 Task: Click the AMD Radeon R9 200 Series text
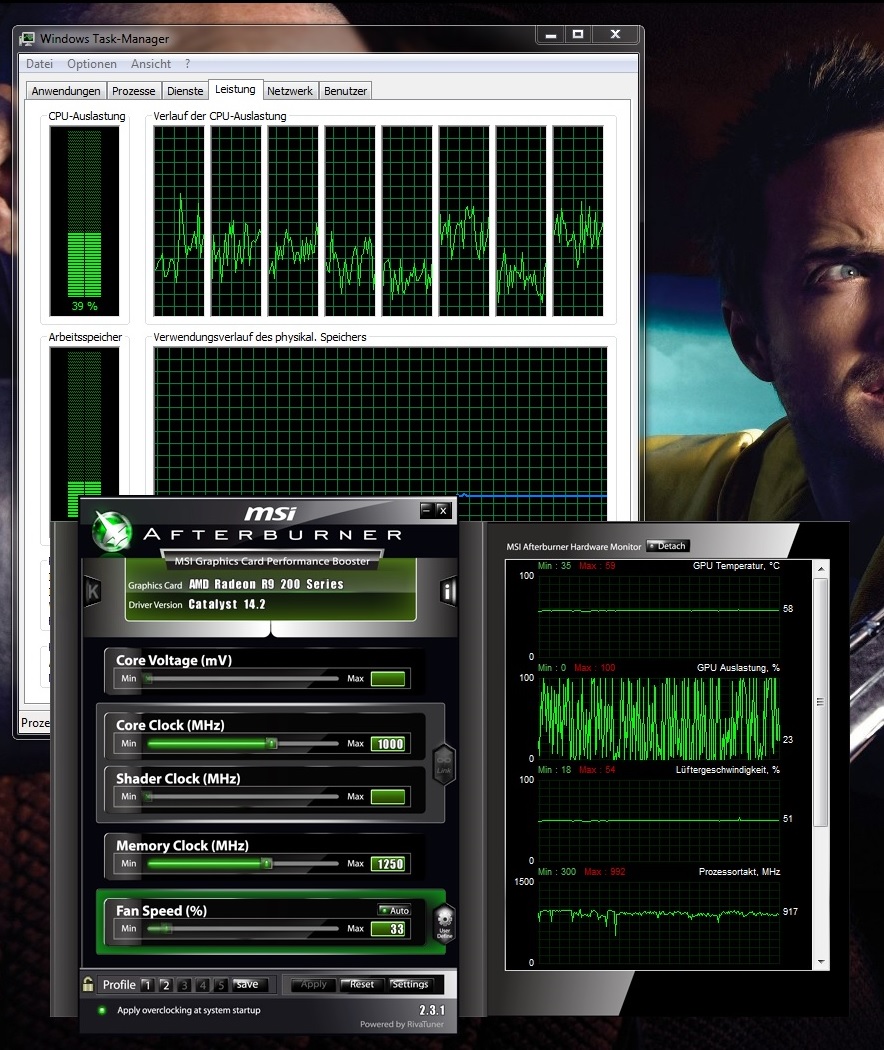point(266,584)
